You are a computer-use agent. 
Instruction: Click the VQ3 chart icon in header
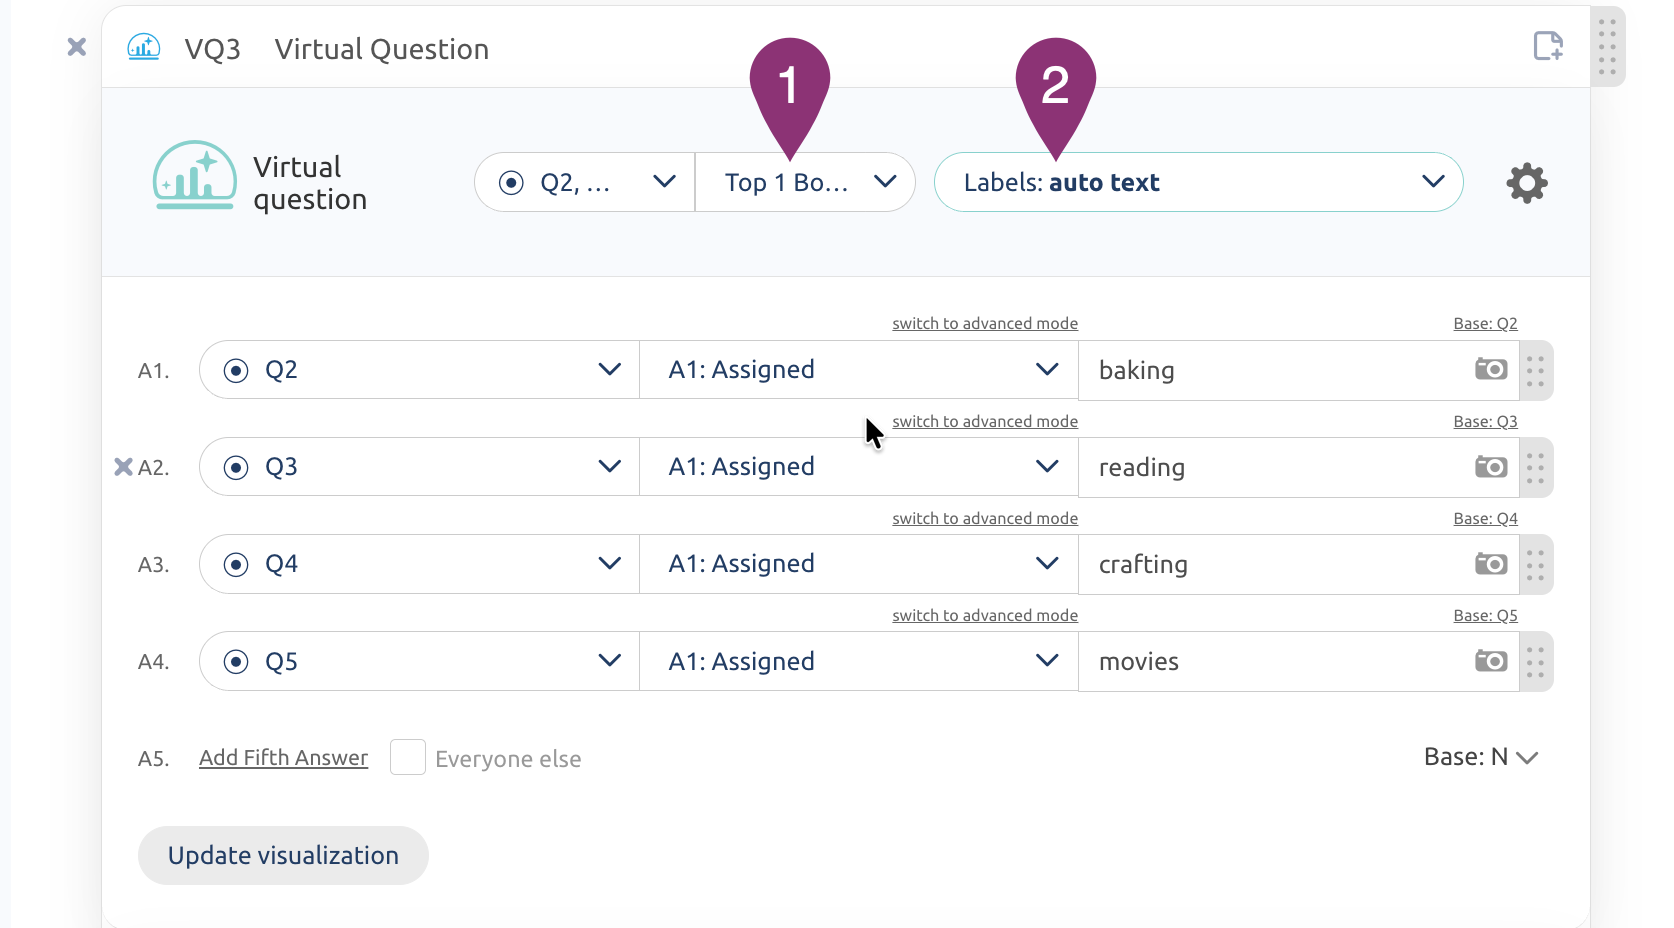144,47
